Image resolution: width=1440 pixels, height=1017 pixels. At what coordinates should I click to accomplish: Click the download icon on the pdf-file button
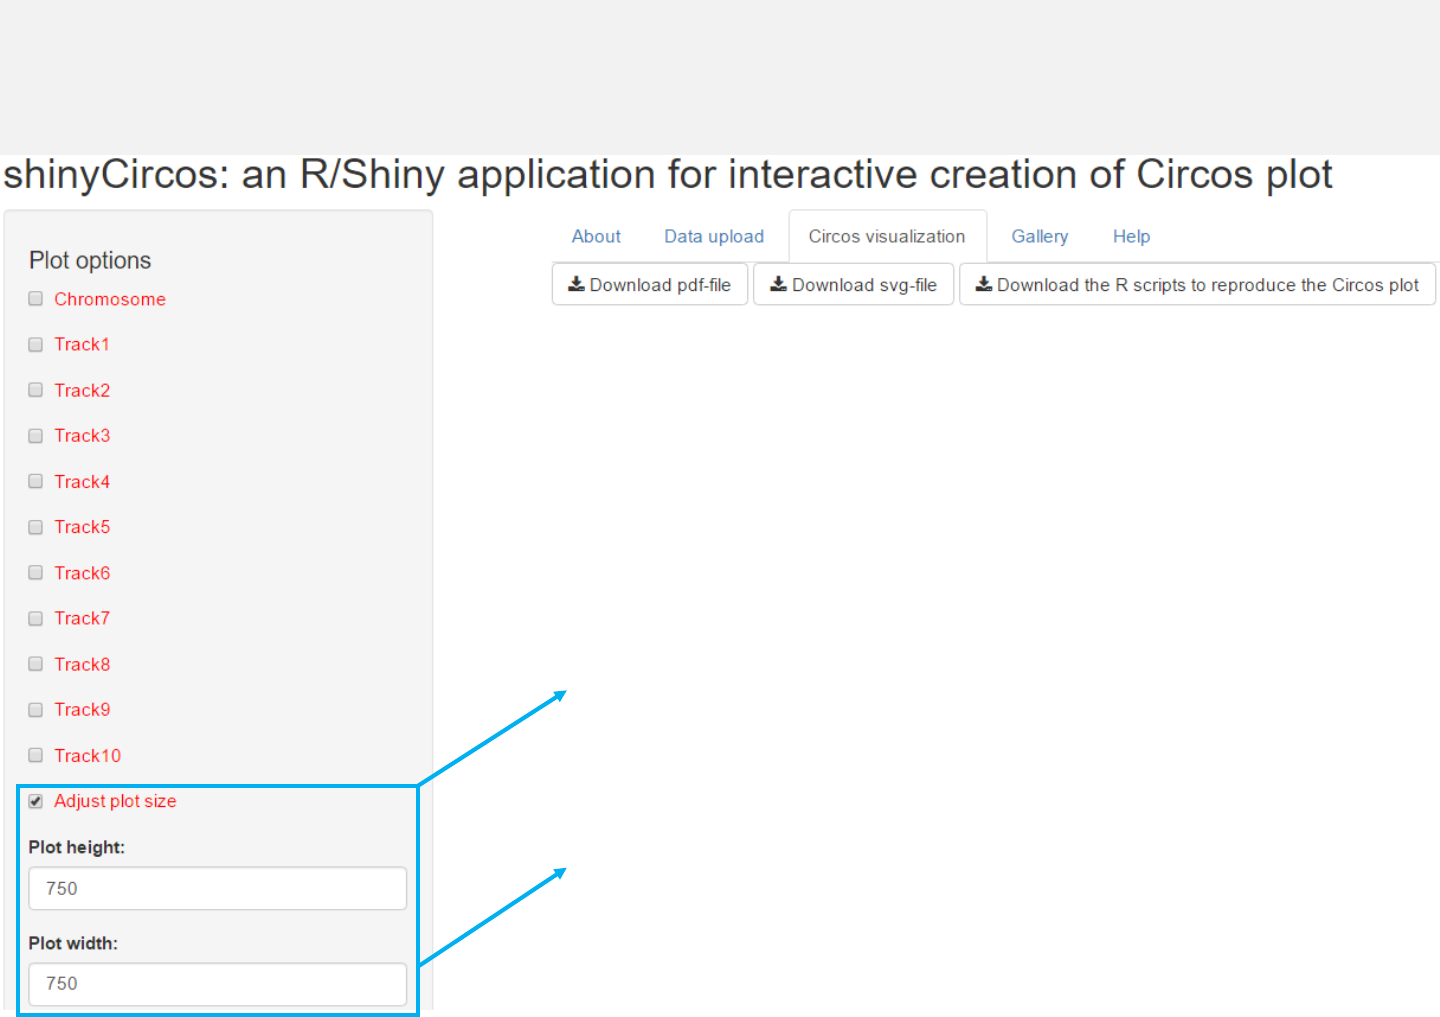click(576, 284)
